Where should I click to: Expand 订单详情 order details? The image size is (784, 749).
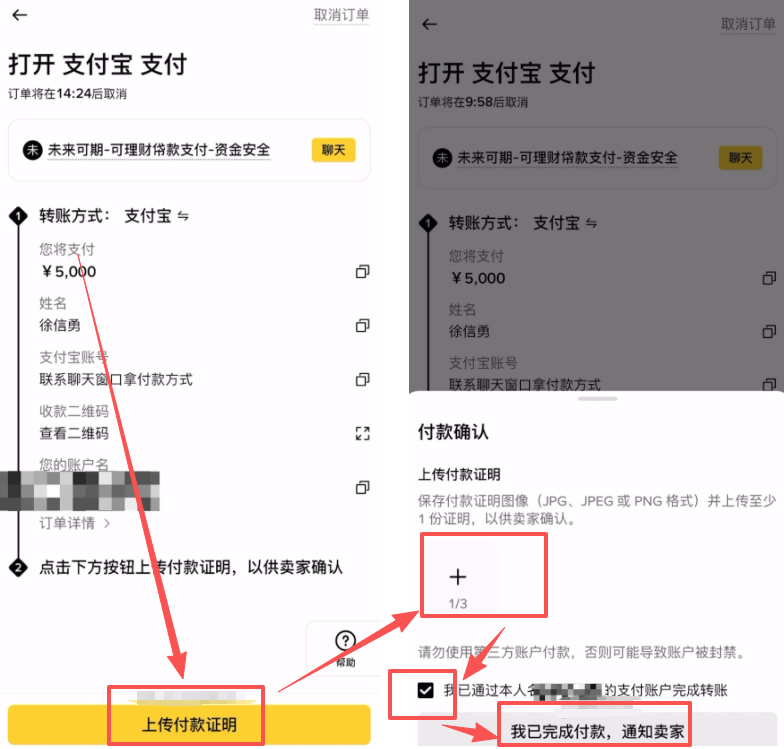pyautogui.click(x=75, y=523)
